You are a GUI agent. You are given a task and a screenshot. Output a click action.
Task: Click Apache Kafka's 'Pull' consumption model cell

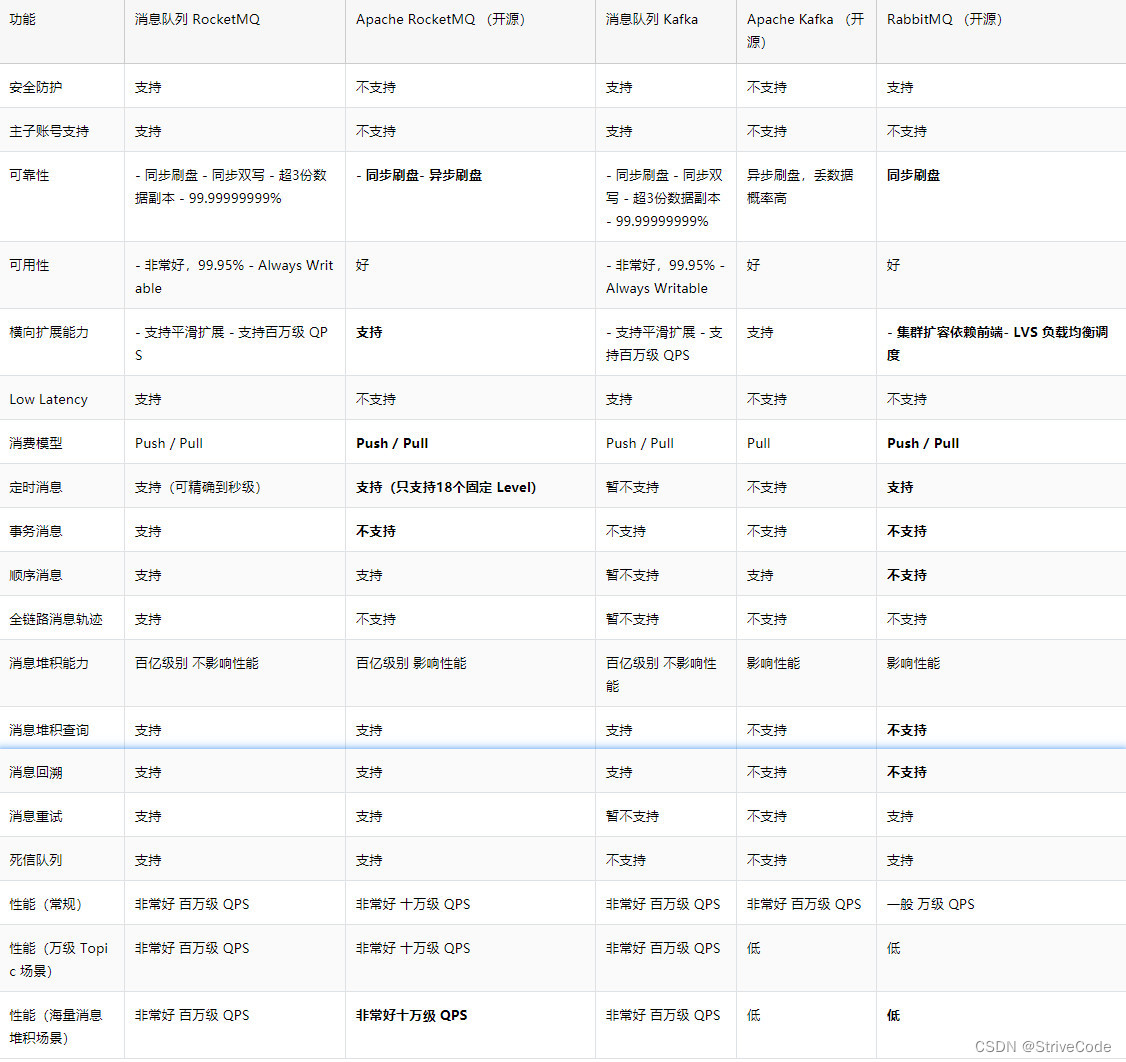[x=758, y=443]
